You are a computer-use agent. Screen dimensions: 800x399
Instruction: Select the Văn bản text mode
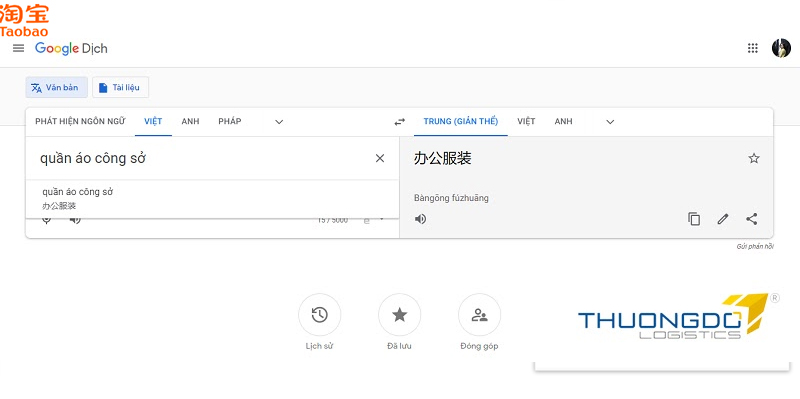(56, 87)
